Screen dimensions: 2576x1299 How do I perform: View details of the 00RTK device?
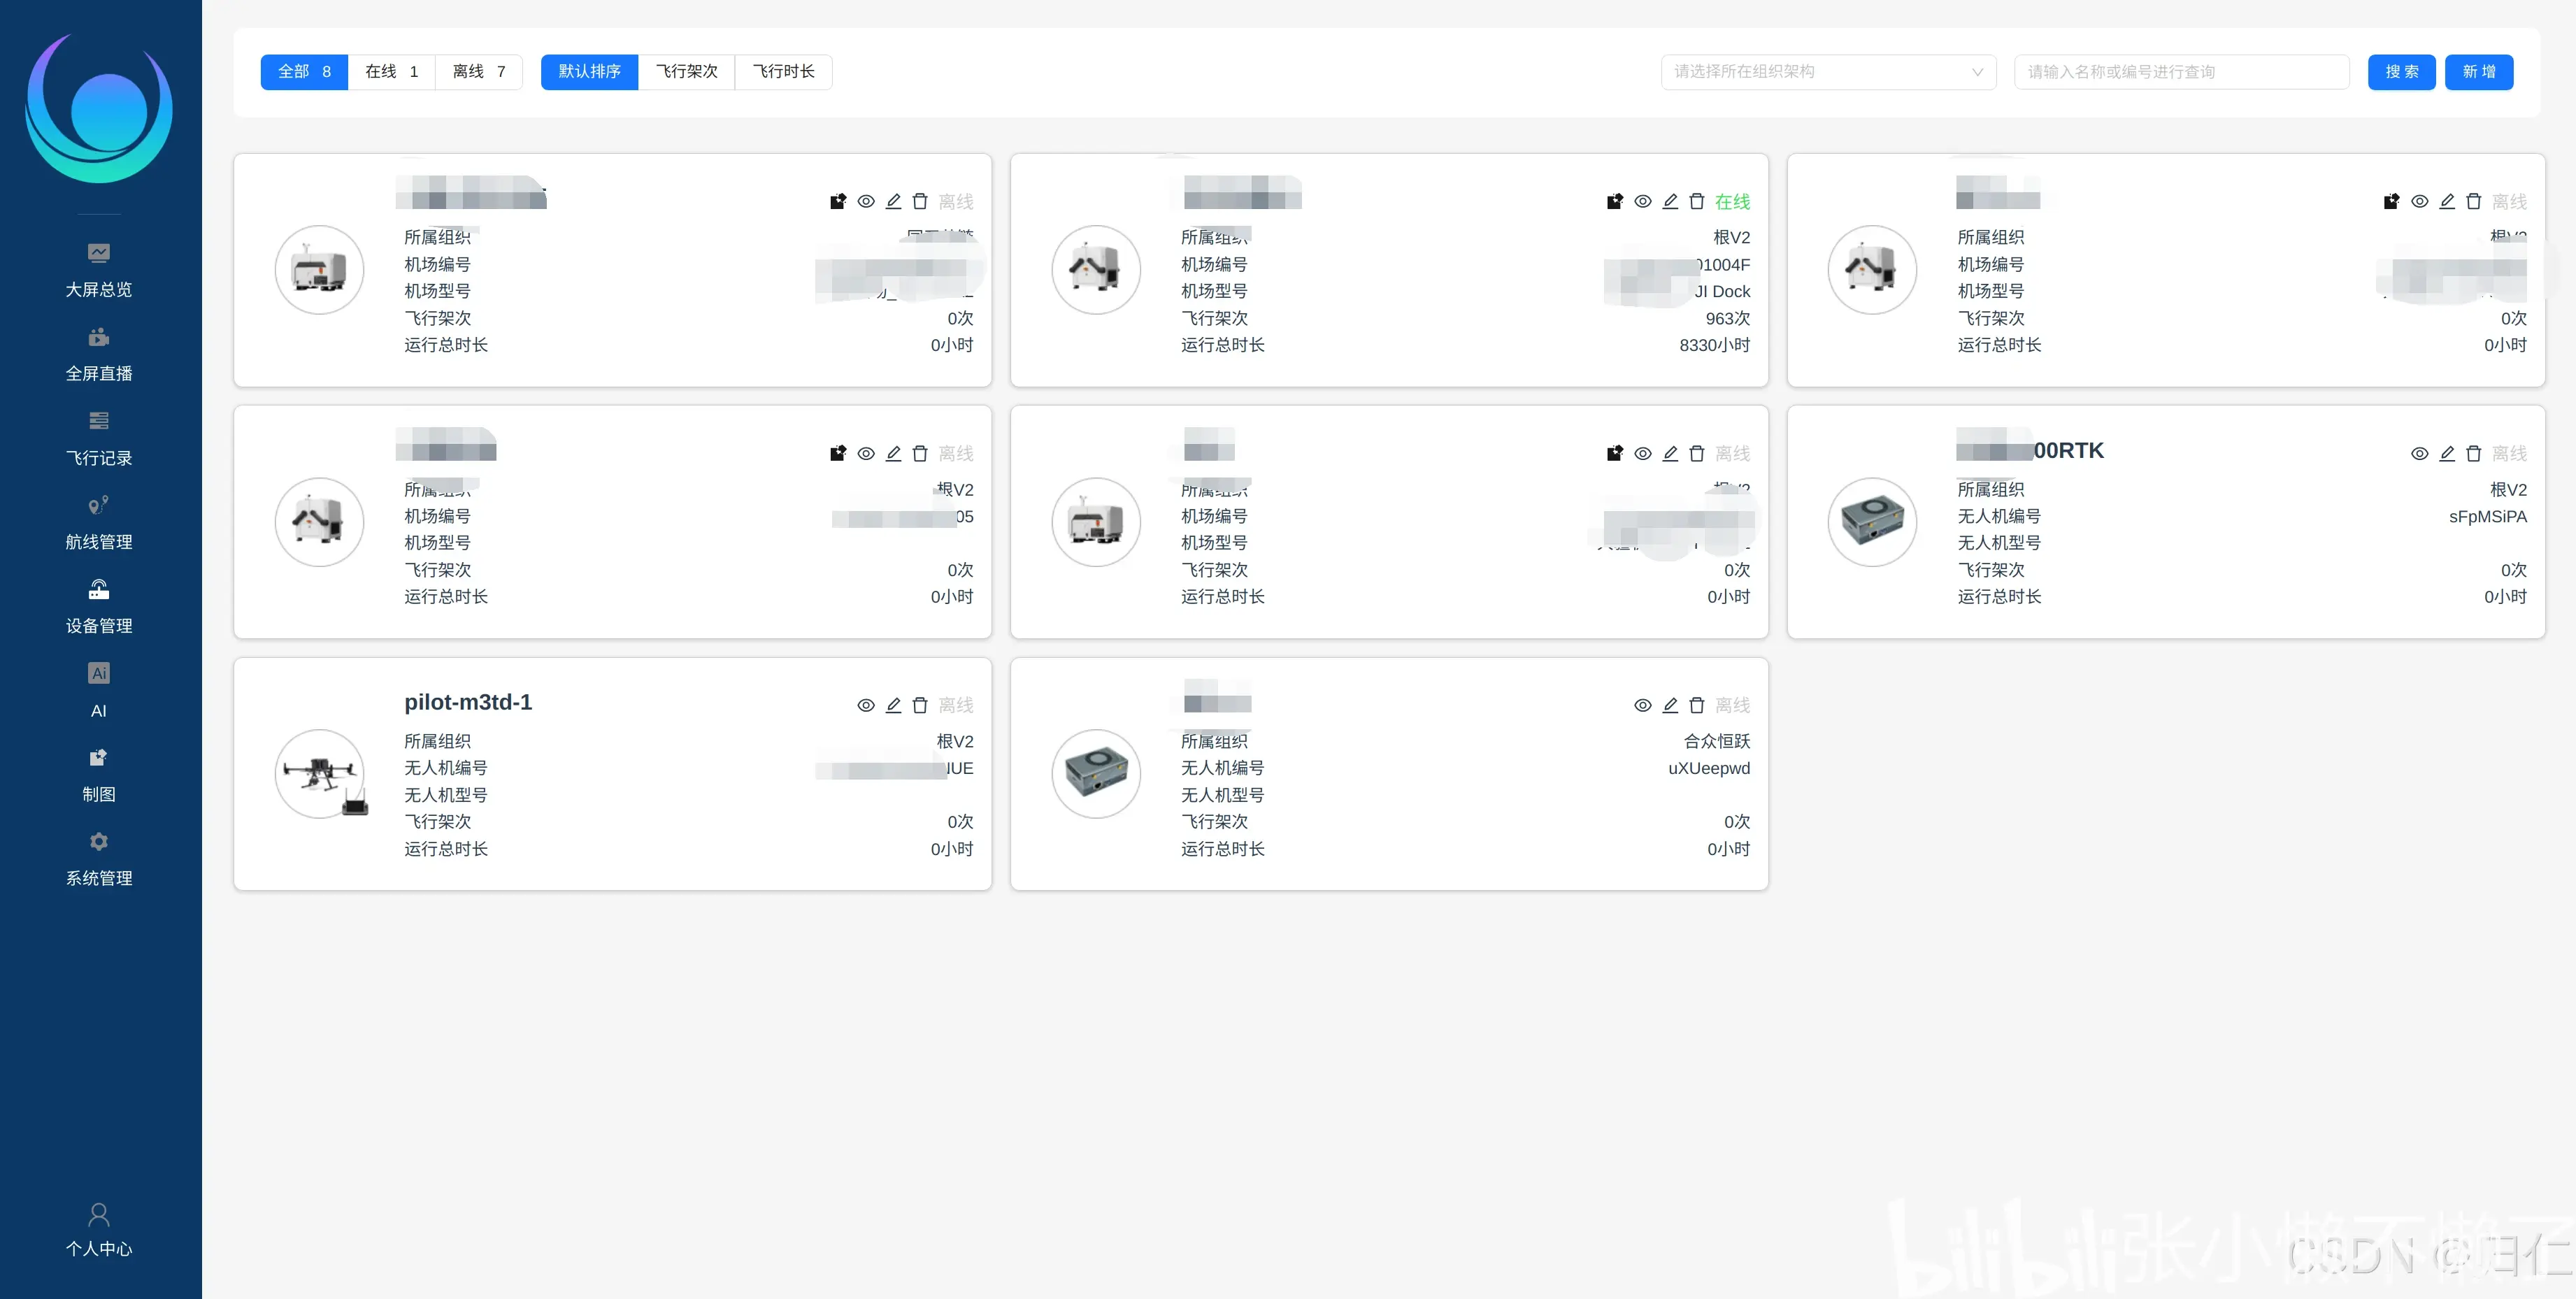pos(2419,453)
